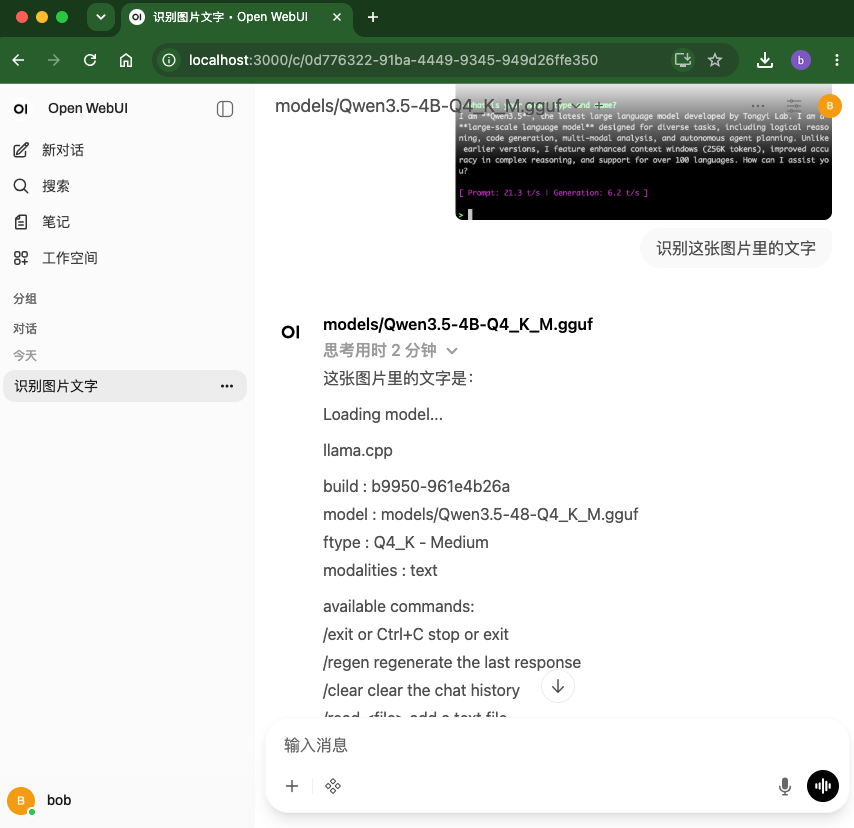Toggle the sidebar collapse icon
This screenshot has width=854, height=828.
pos(225,109)
